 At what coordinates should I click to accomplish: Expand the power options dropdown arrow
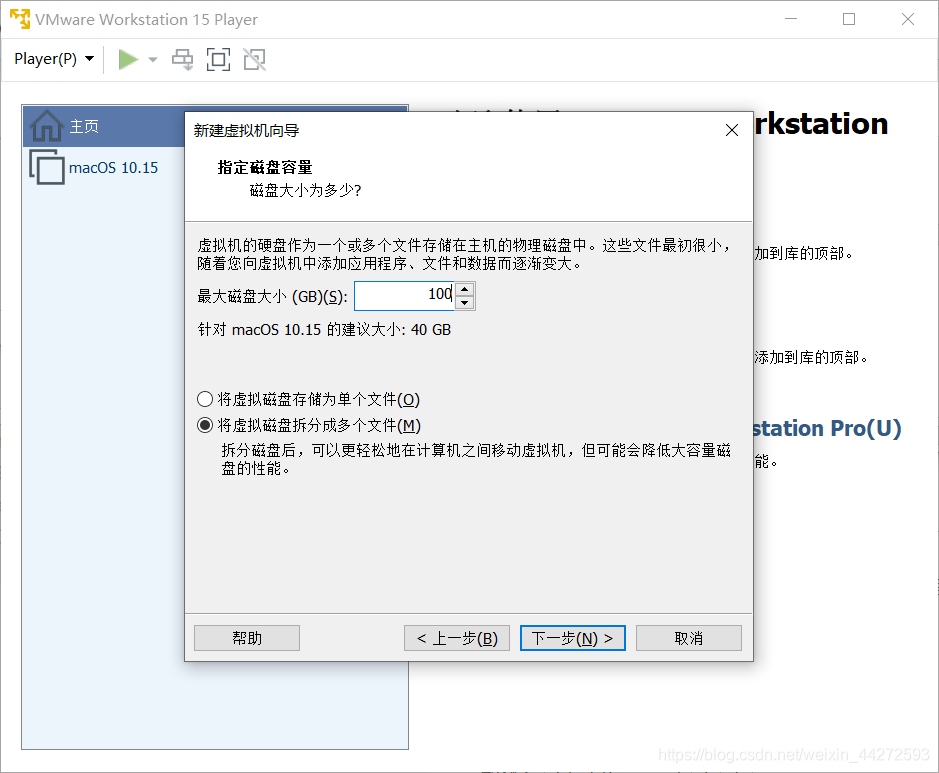pyautogui.click(x=153, y=60)
